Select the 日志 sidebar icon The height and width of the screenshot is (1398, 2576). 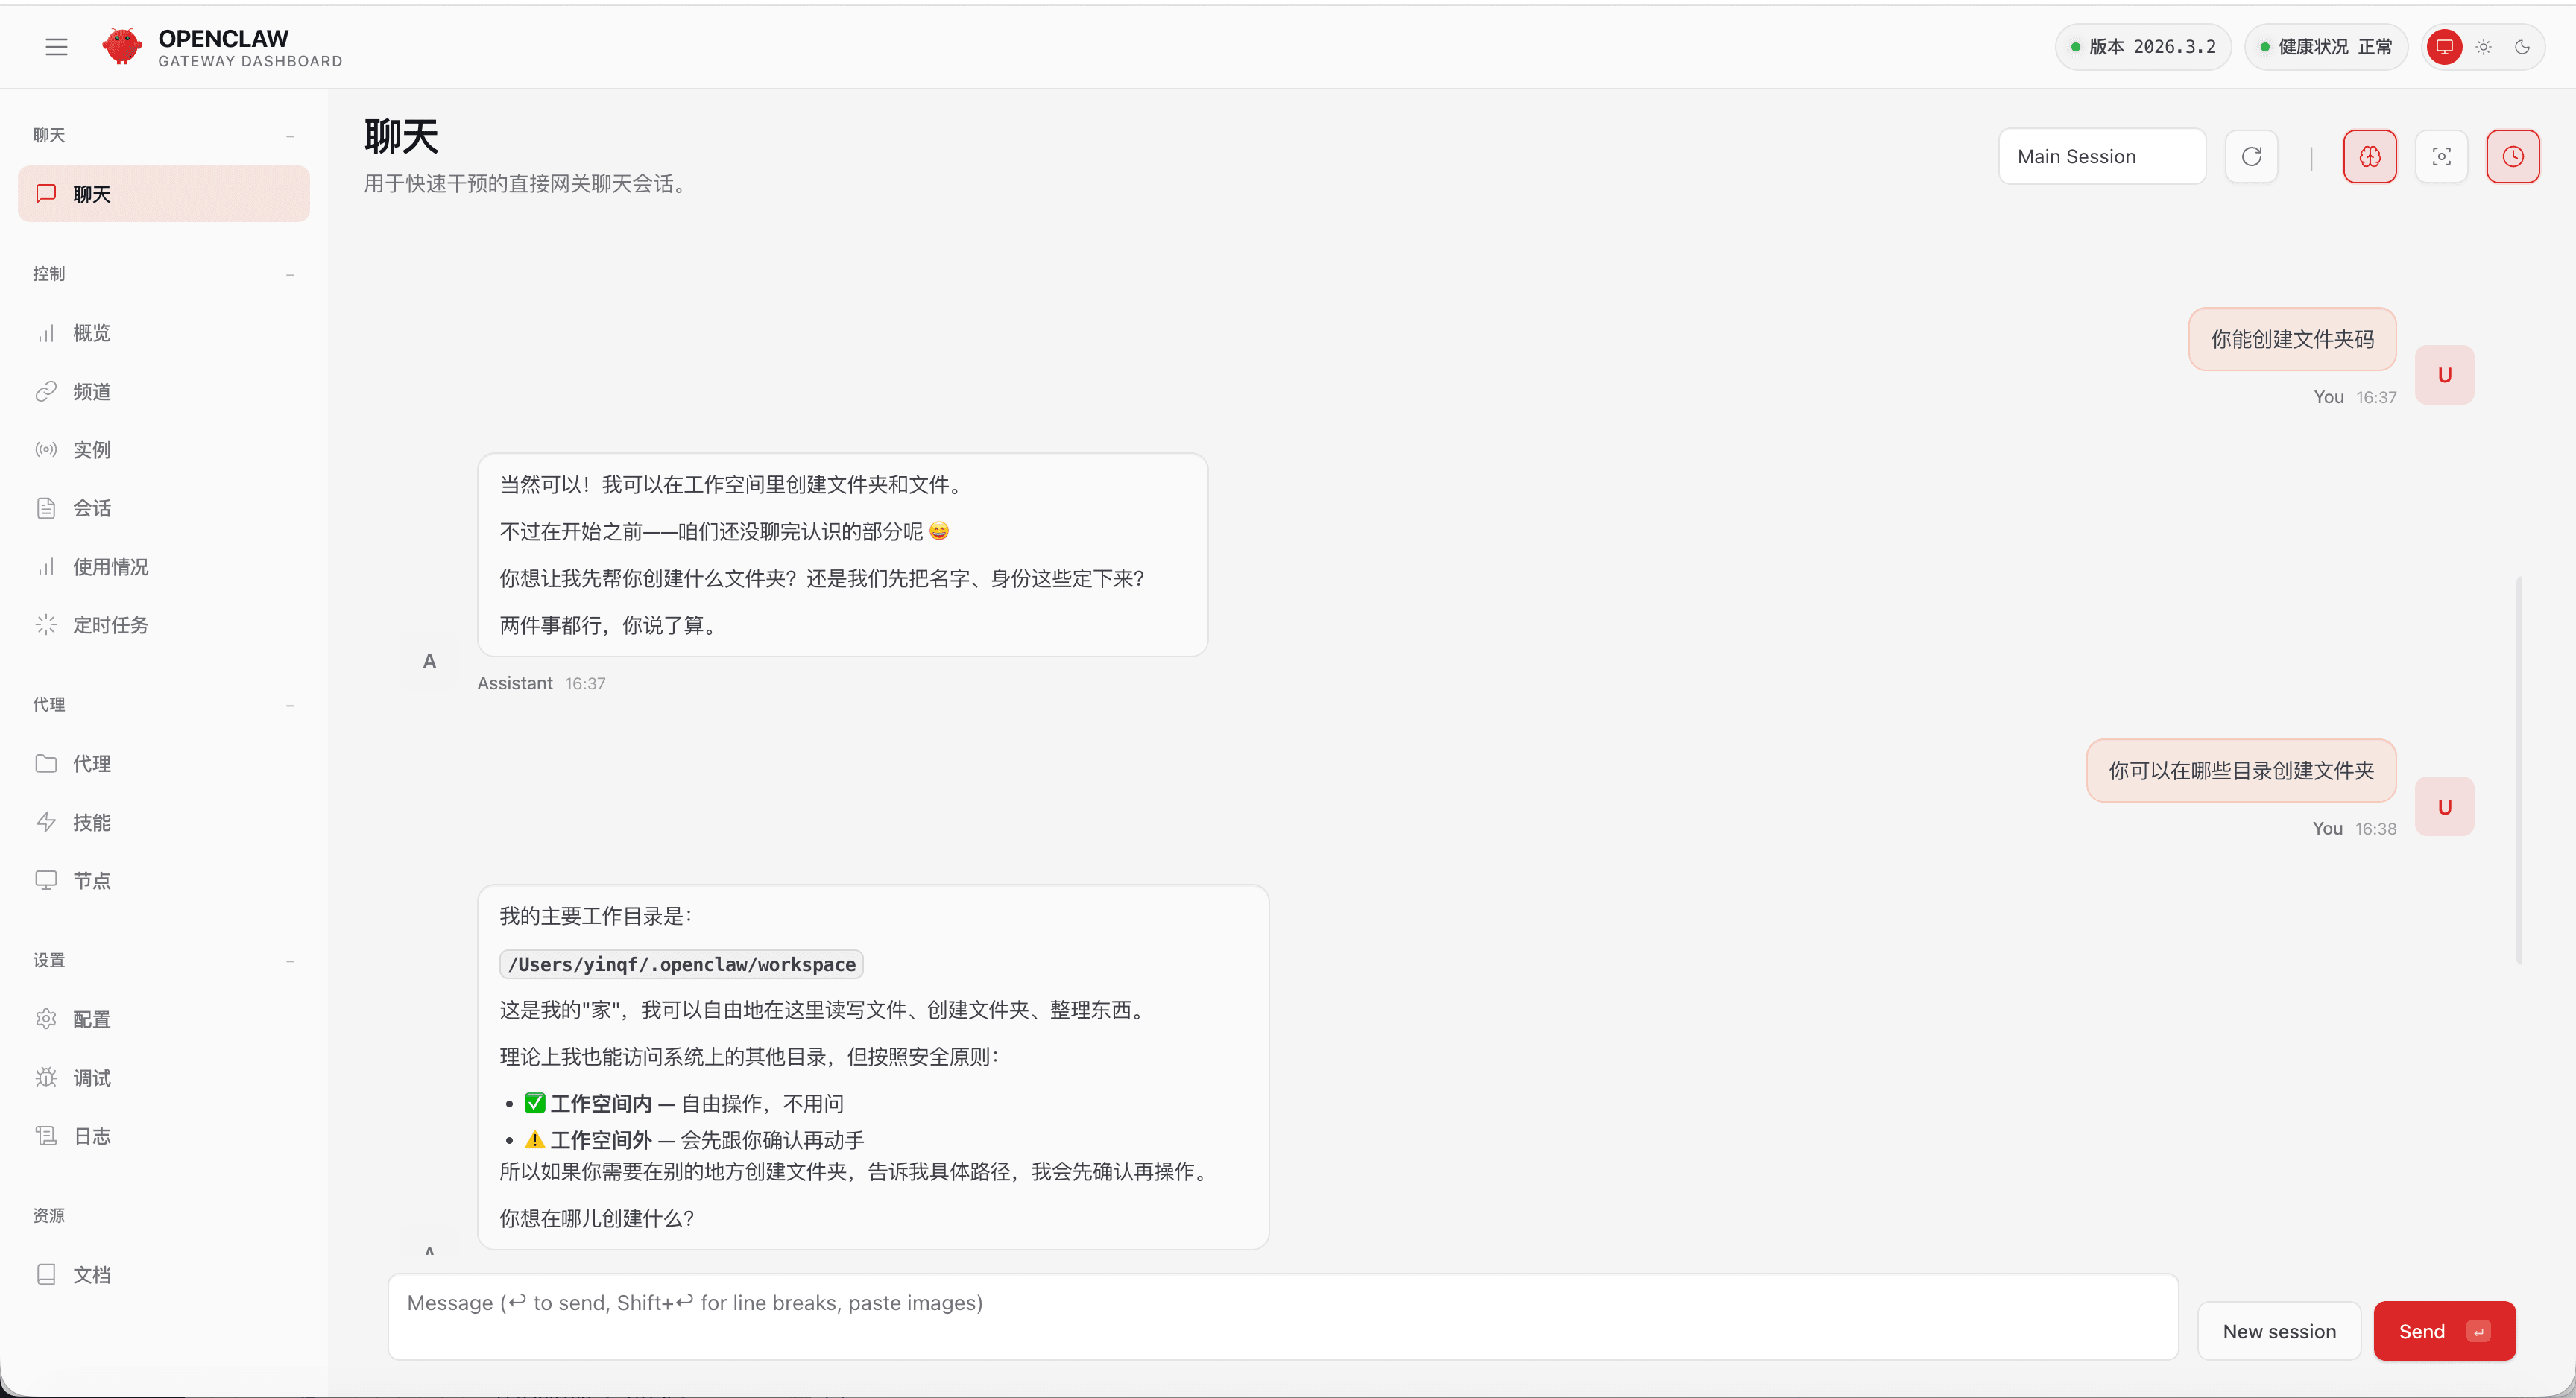pos(46,1135)
